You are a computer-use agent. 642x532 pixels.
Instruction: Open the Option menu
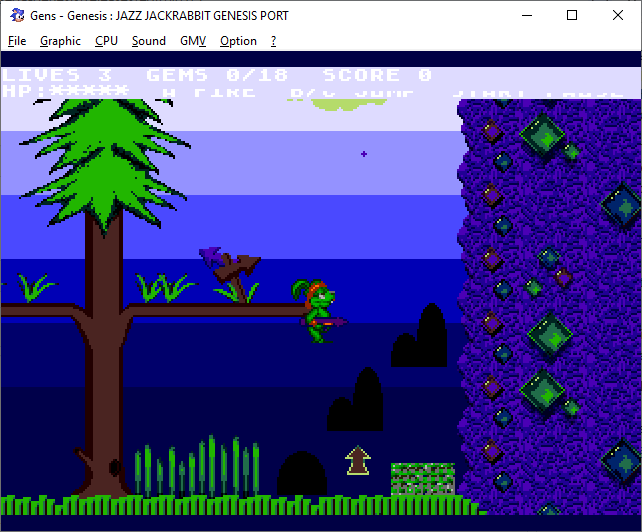tap(238, 41)
